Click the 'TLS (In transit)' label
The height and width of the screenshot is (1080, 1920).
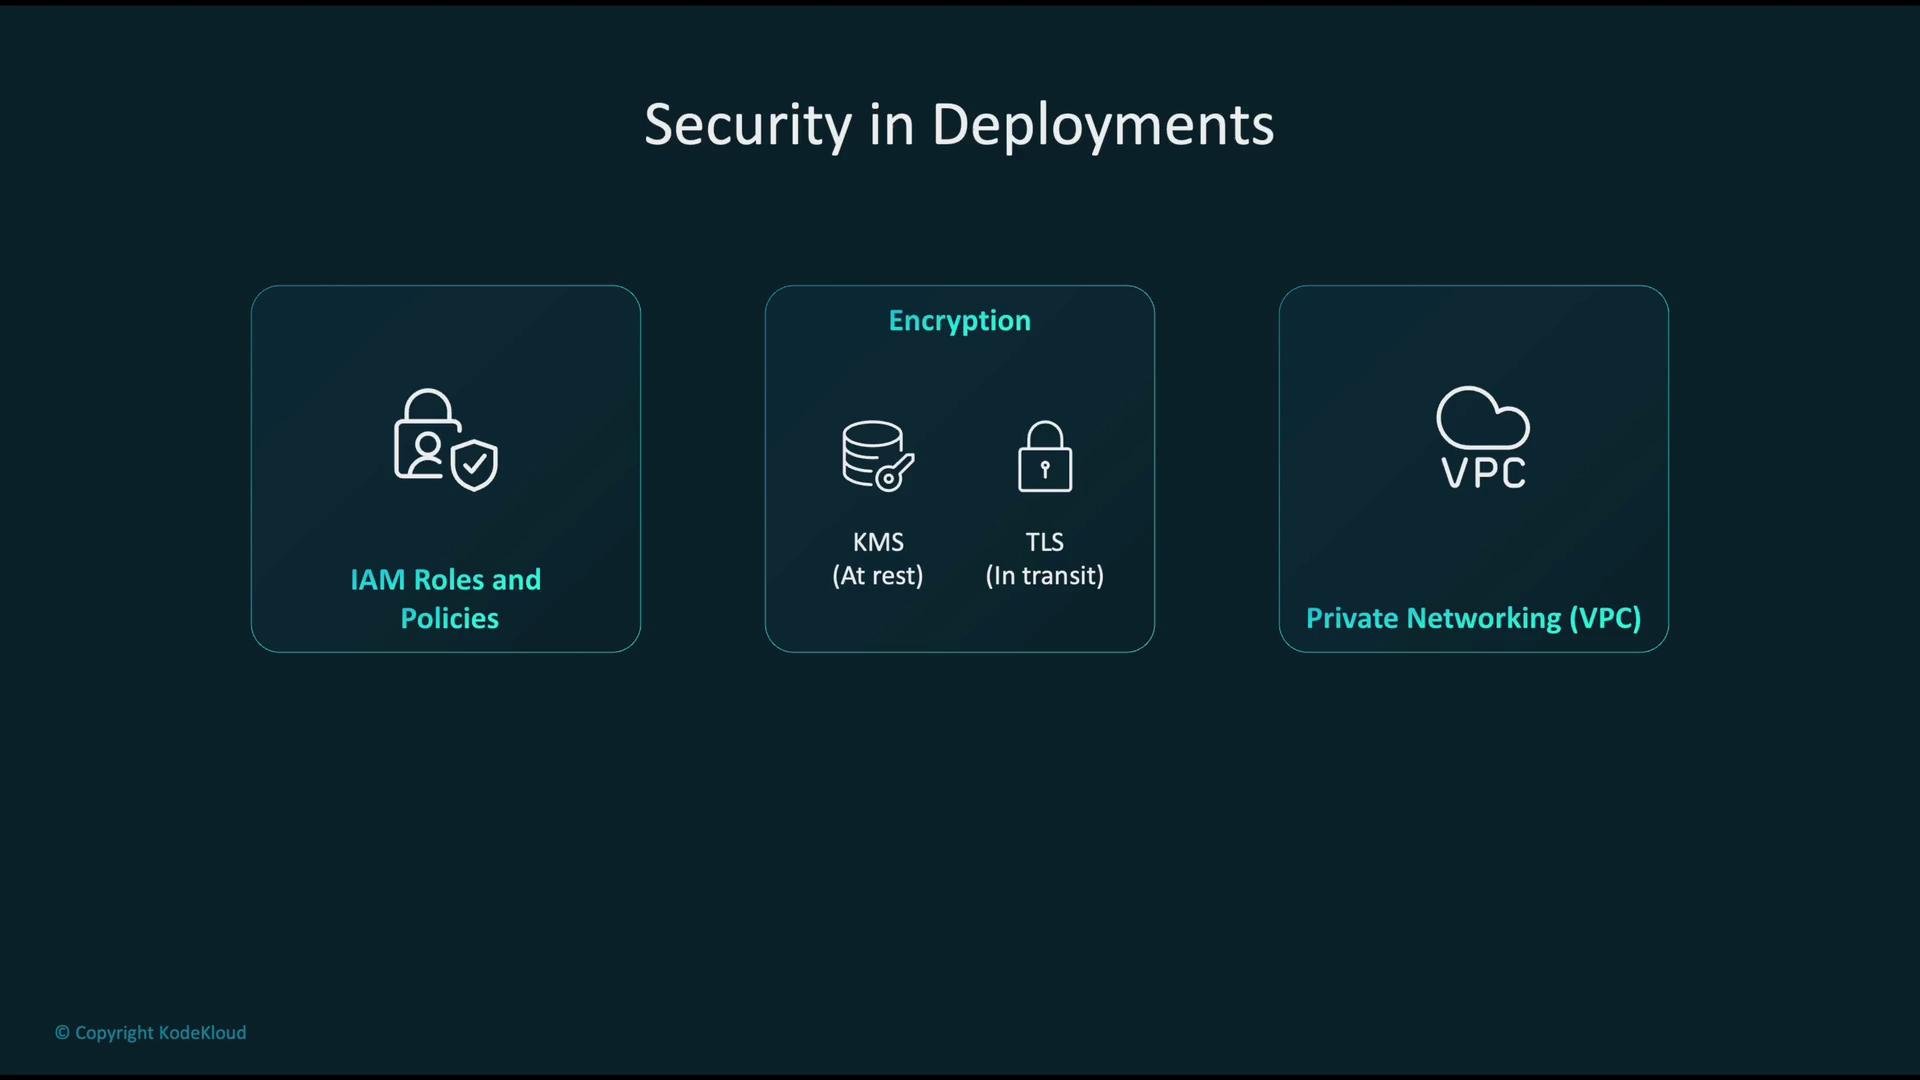click(1045, 559)
